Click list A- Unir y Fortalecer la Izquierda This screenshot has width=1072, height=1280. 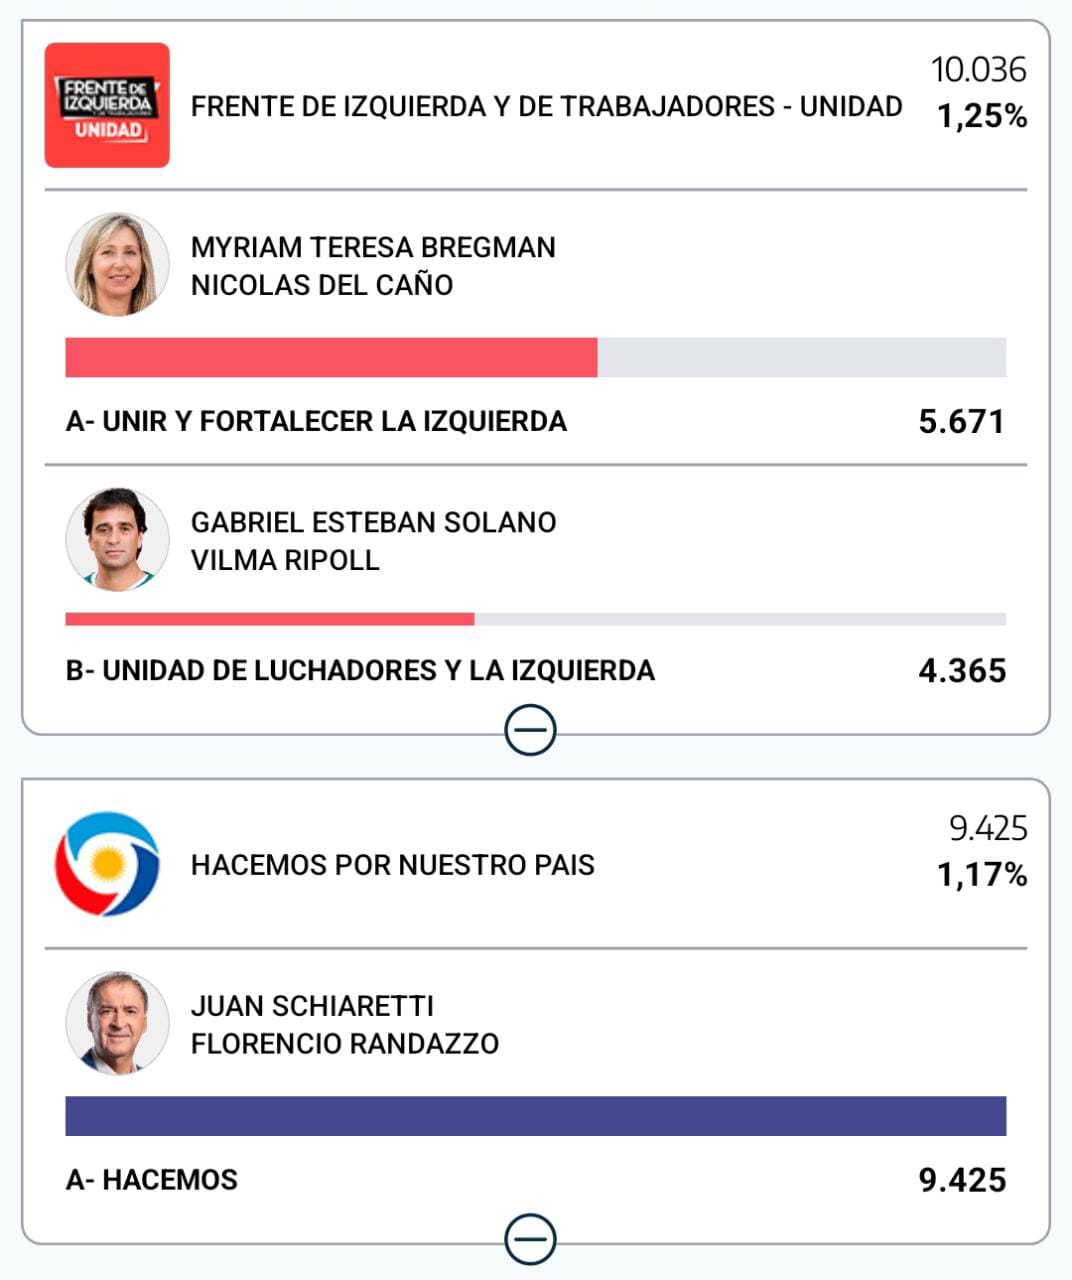click(x=316, y=421)
